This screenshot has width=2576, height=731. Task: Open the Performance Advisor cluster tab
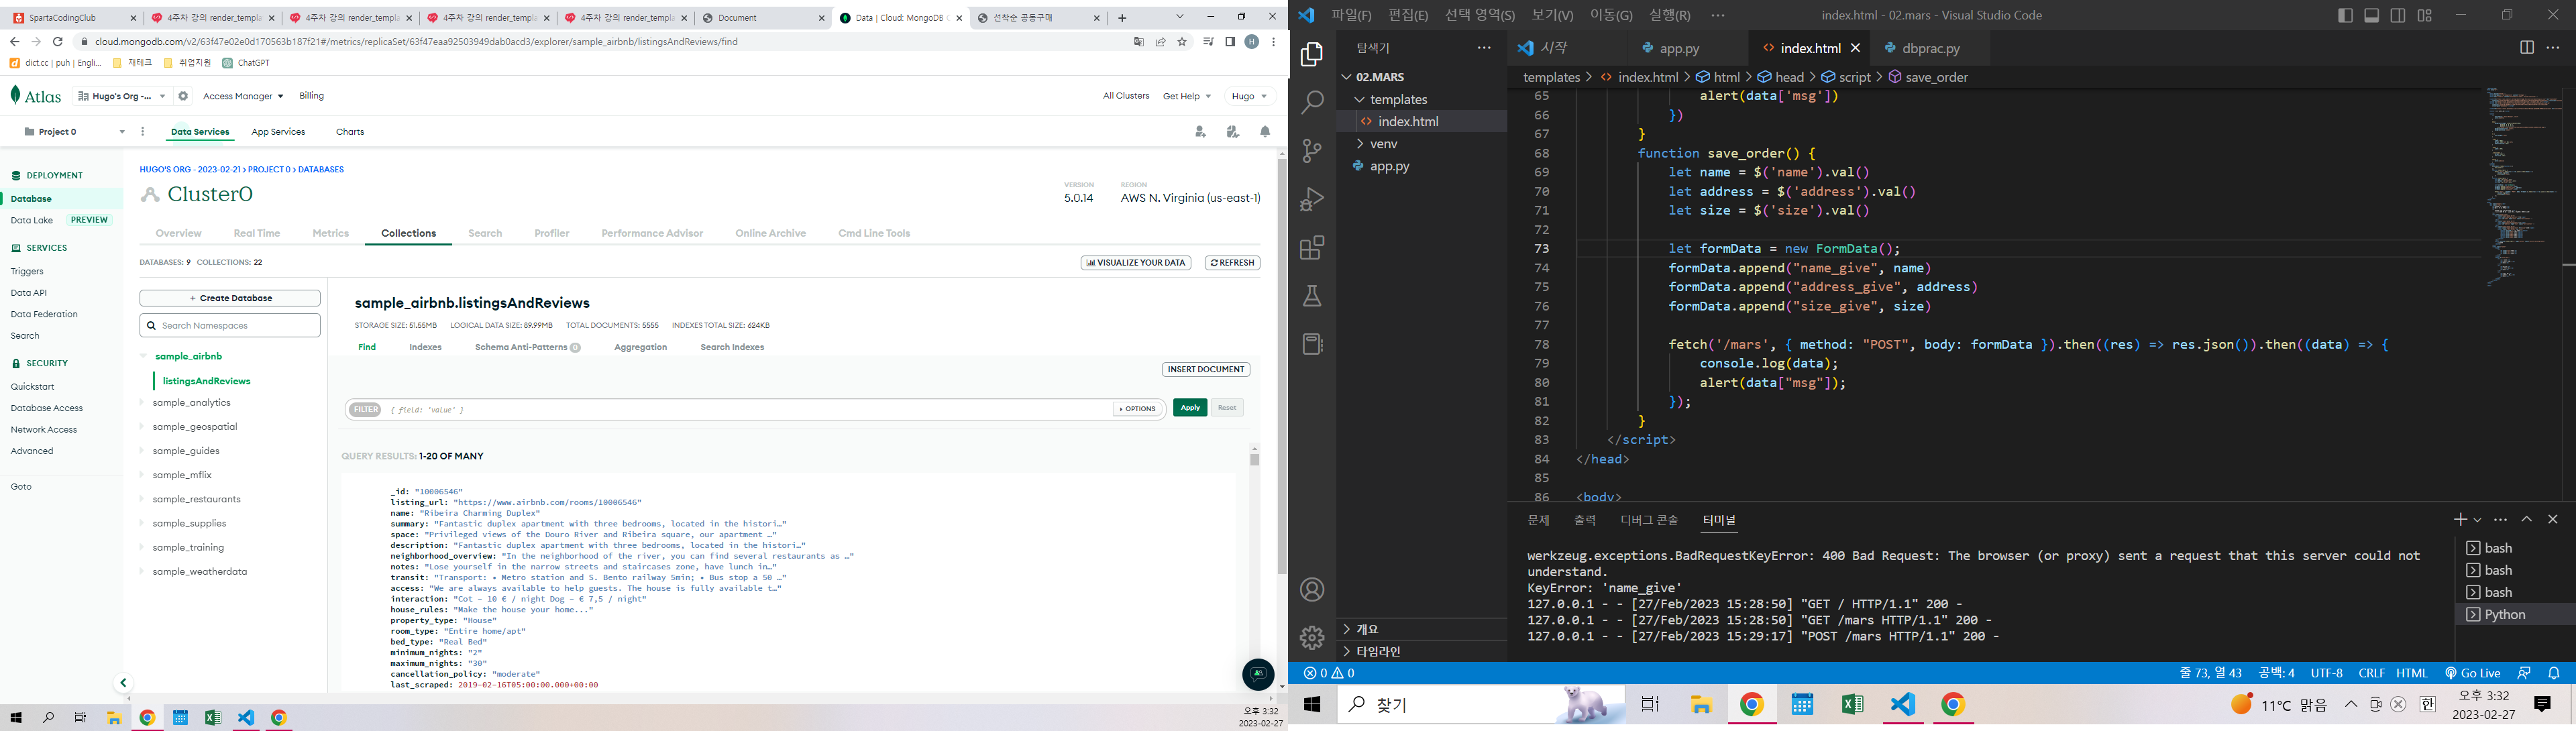tap(652, 233)
